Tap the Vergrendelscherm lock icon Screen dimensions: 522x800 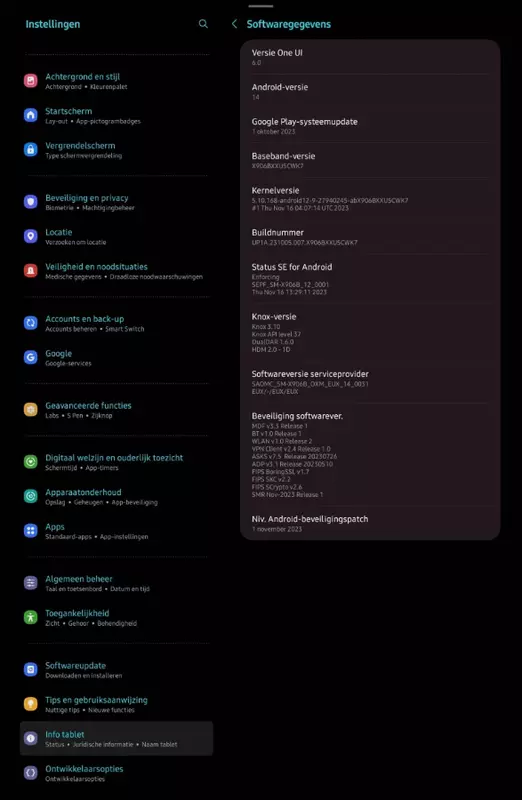click(x=31, y=150)
